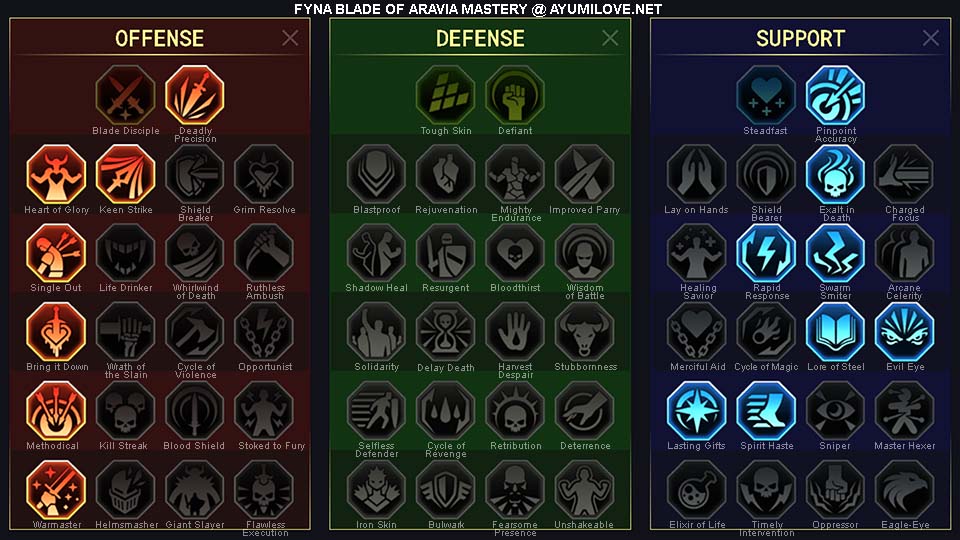Select the Lore of Steel mastery
Viewport: 960px width, 540px height.
835,332
